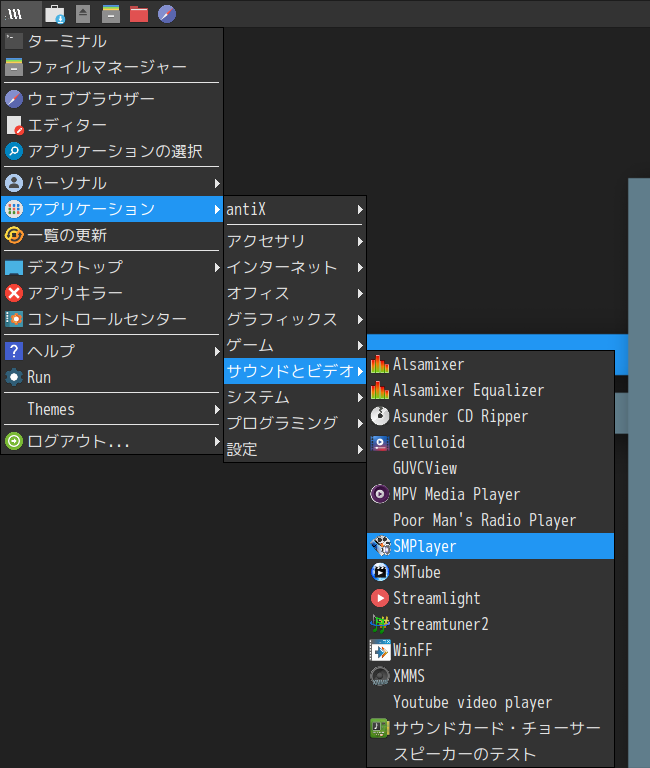Expand the antiX submenu arrow
Image resolution: width=650 pixels, height=768 pixels.
point(360,209)
